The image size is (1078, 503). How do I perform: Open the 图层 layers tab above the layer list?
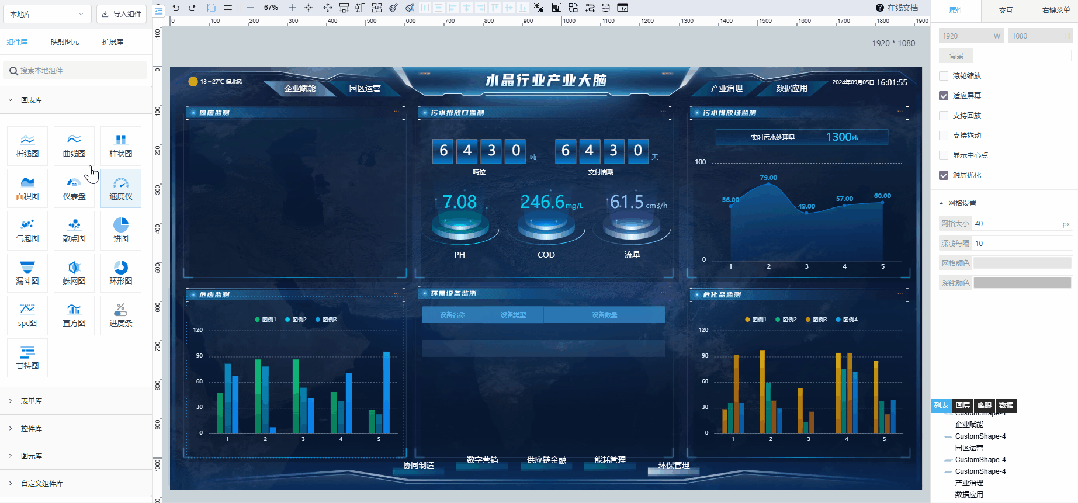(x=963, y=405)
